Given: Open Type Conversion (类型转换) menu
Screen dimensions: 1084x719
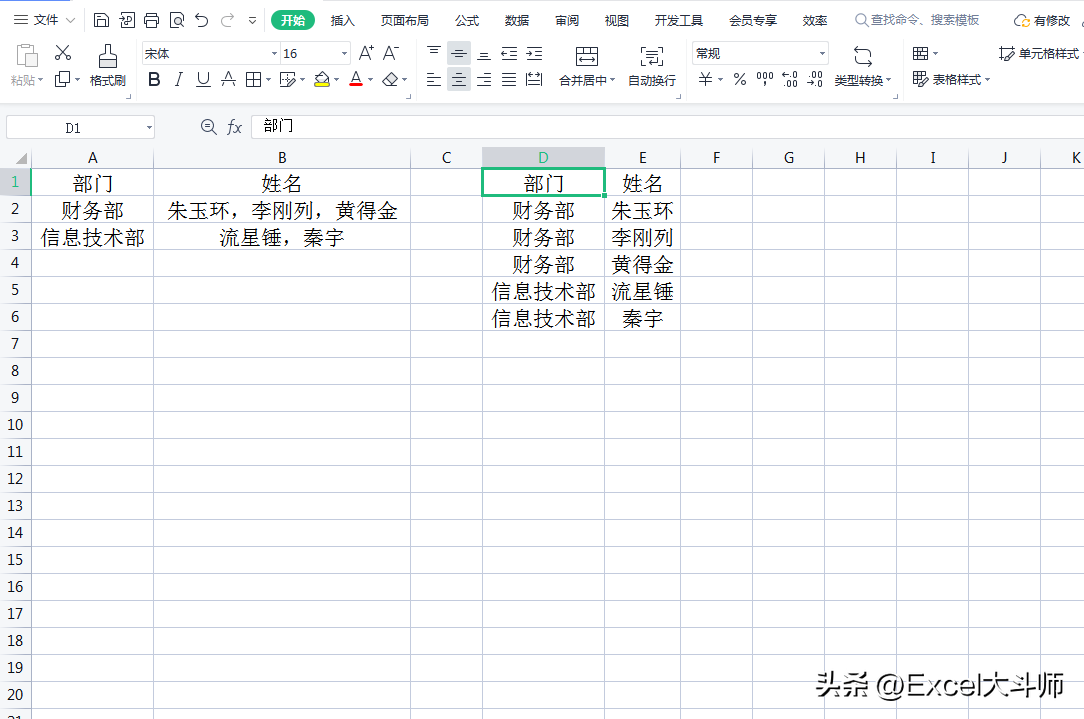Looking at the screenshot, I should coord(863,66).
